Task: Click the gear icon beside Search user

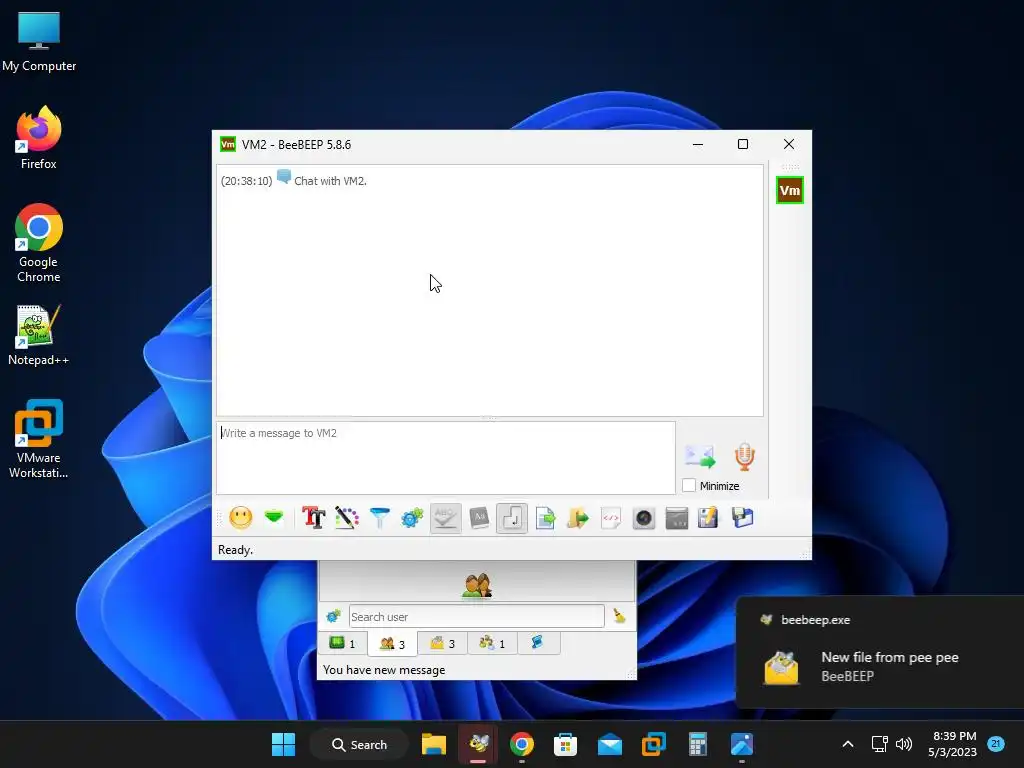Action: pyautogui.click(x=334, y=616)
